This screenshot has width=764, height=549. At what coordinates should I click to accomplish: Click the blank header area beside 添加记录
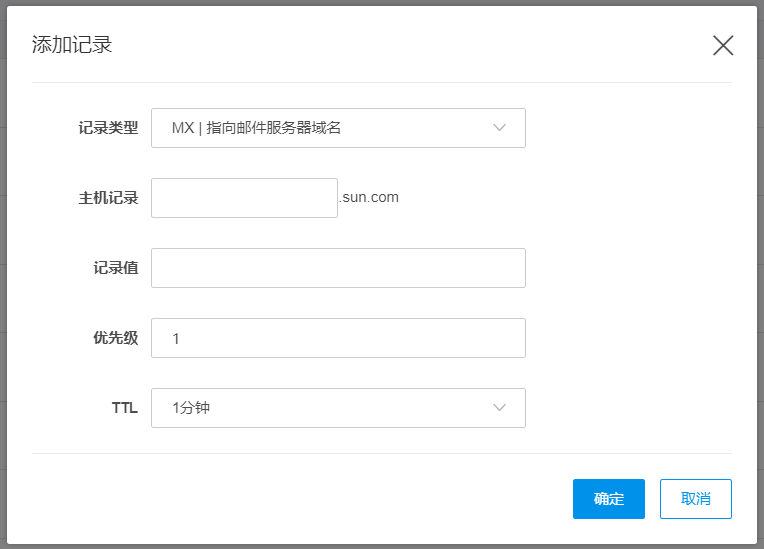tap(400, 45)
